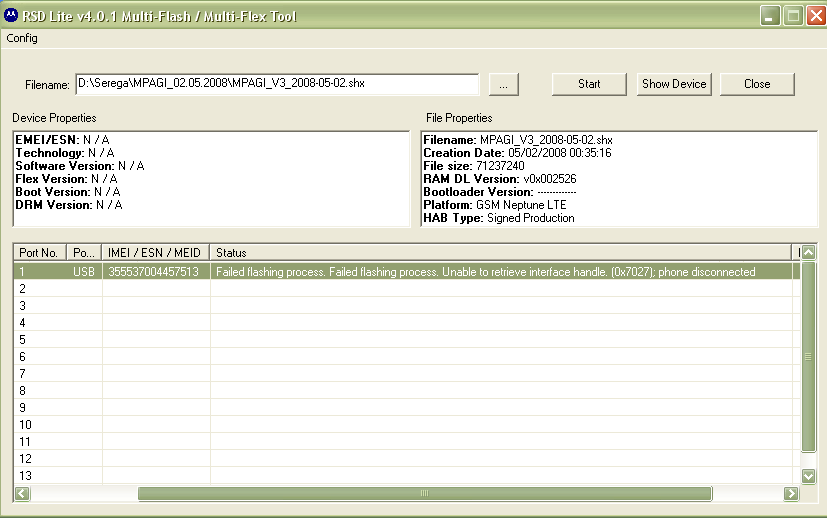The height and width of the screenshot is (518, 827).
Task: Click the horizontal scrollbar thumb
Action: (425, 494)
